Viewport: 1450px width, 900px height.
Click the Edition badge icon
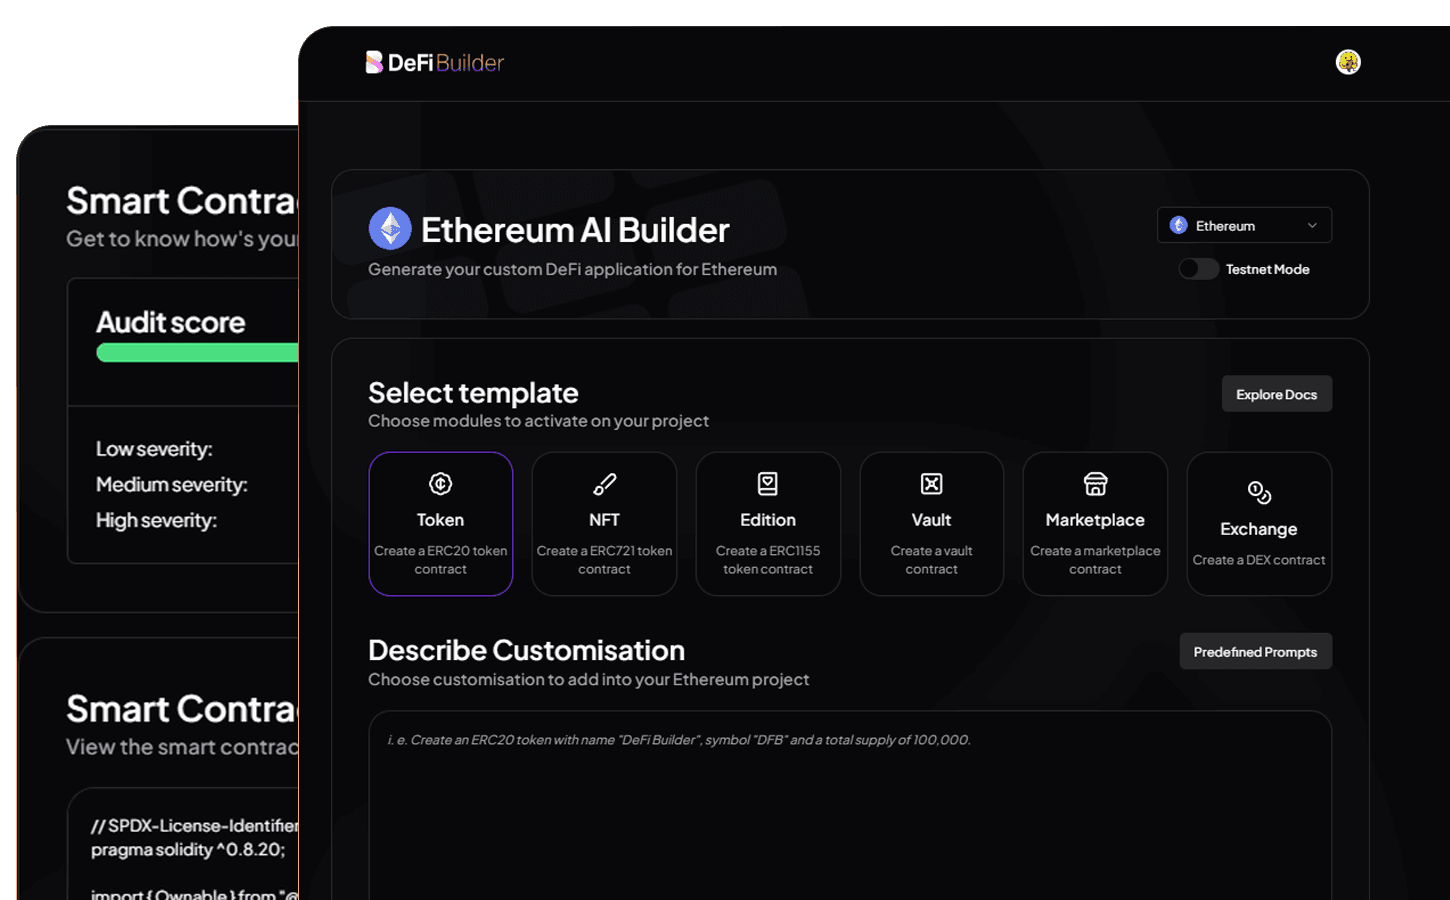pyautogui.click(x=768, y=484)
